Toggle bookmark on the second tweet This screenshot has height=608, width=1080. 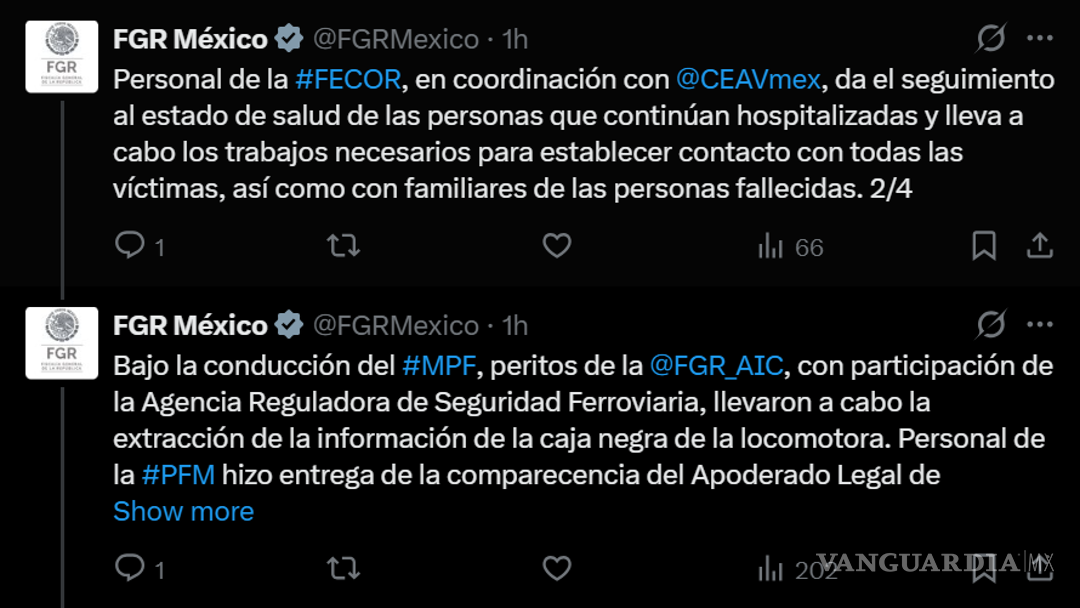click(x=986, y=567)
